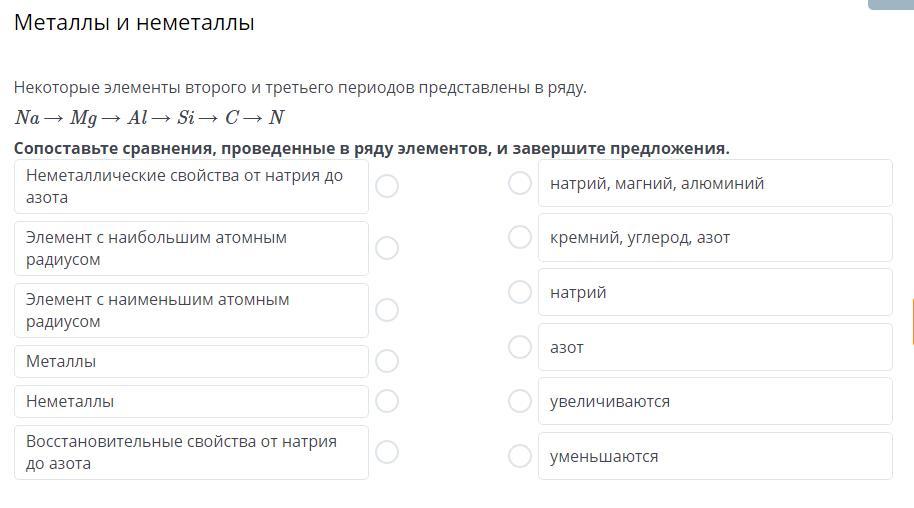Click circle next to 'Элемент с наименьшим атомным радиусом'
This screenshot has width=914, height=508.
387,310
